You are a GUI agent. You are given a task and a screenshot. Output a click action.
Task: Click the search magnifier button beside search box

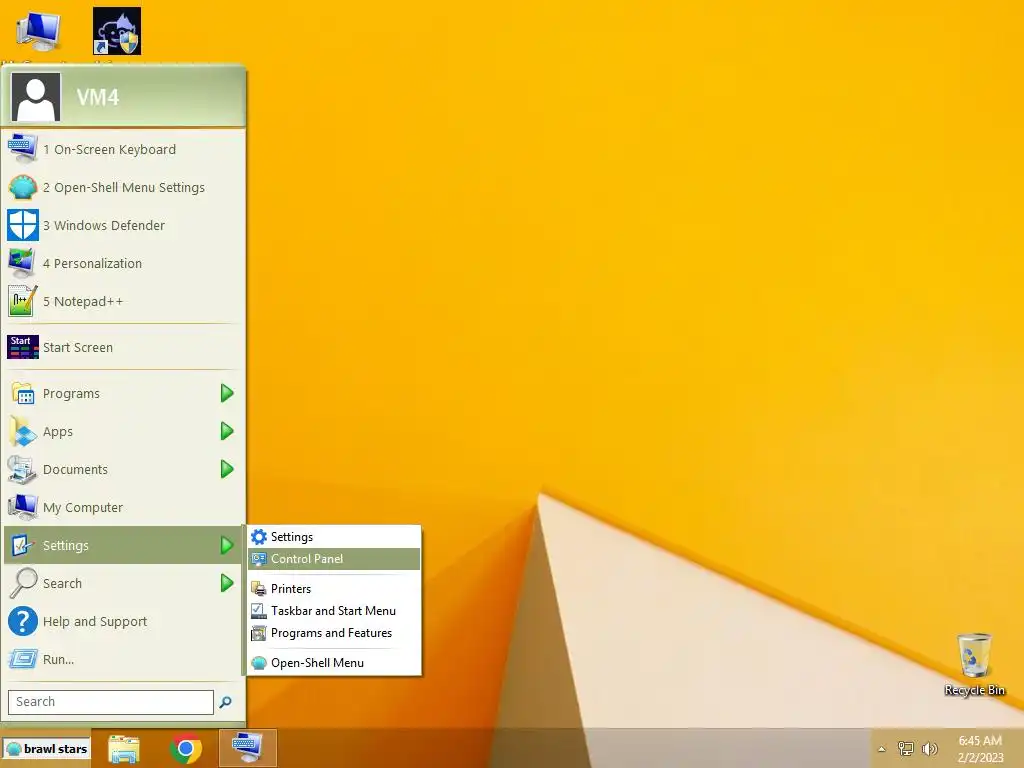[225, 702]
